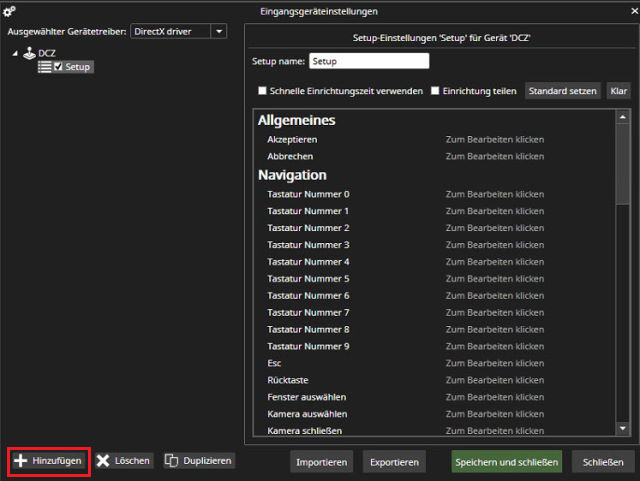Click the gears settings icon in title bar
The height and width of the screenshot is (481, 640).
(x=9, y=11)
